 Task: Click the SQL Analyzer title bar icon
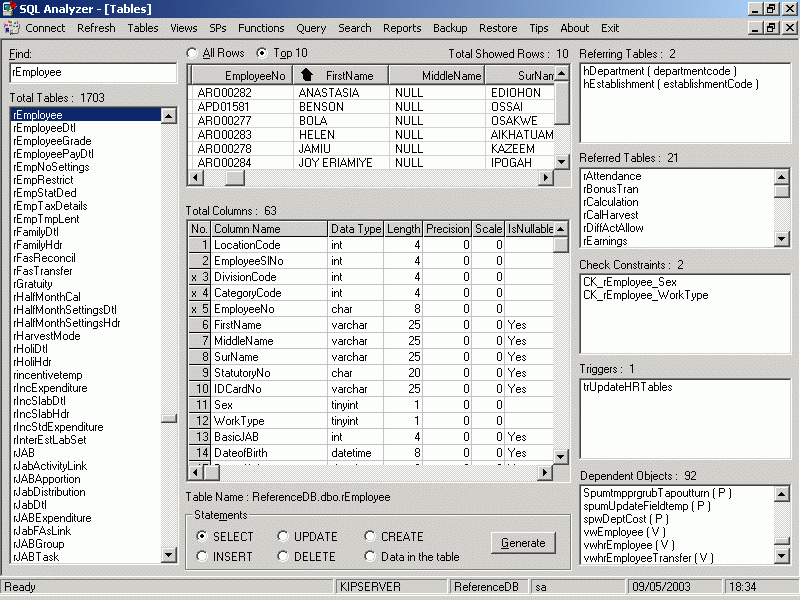9,8
